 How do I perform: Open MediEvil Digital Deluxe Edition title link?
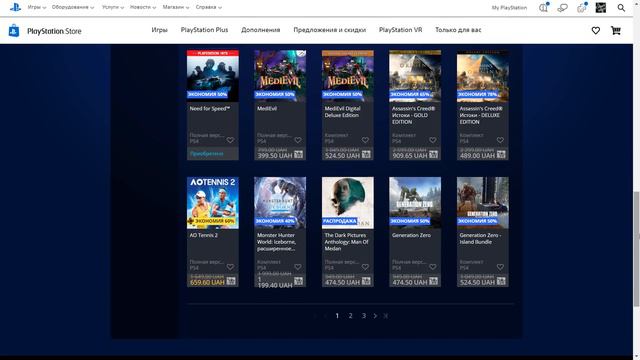pos(342,112)
